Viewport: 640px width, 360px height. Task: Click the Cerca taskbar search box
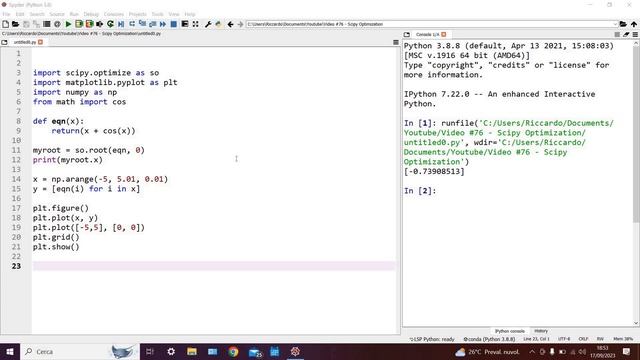point(80,351)
